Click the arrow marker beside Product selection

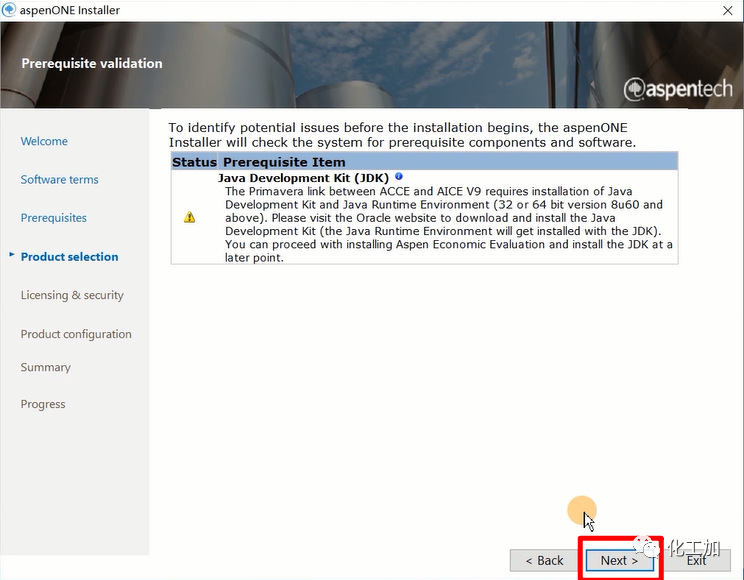[x=12, y=256]
